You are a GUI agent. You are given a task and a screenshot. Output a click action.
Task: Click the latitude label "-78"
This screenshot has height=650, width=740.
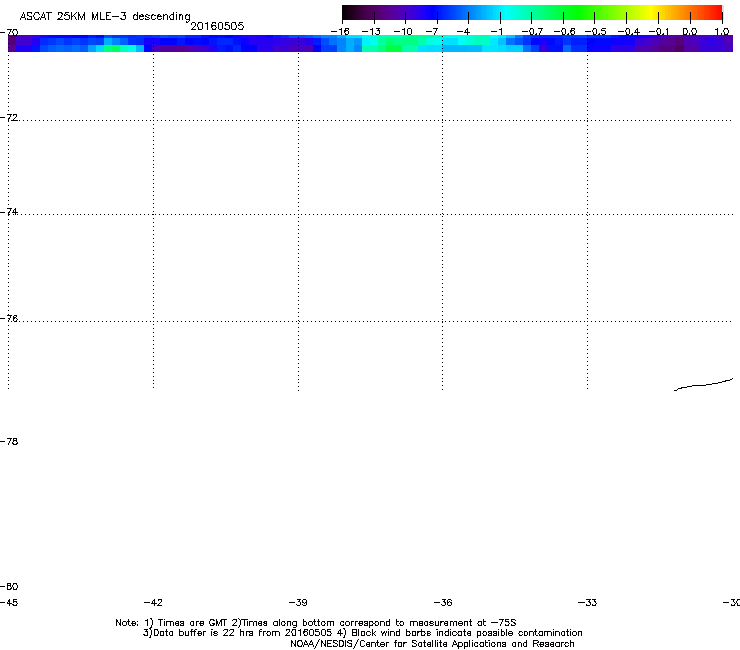[x=9, y=441]
